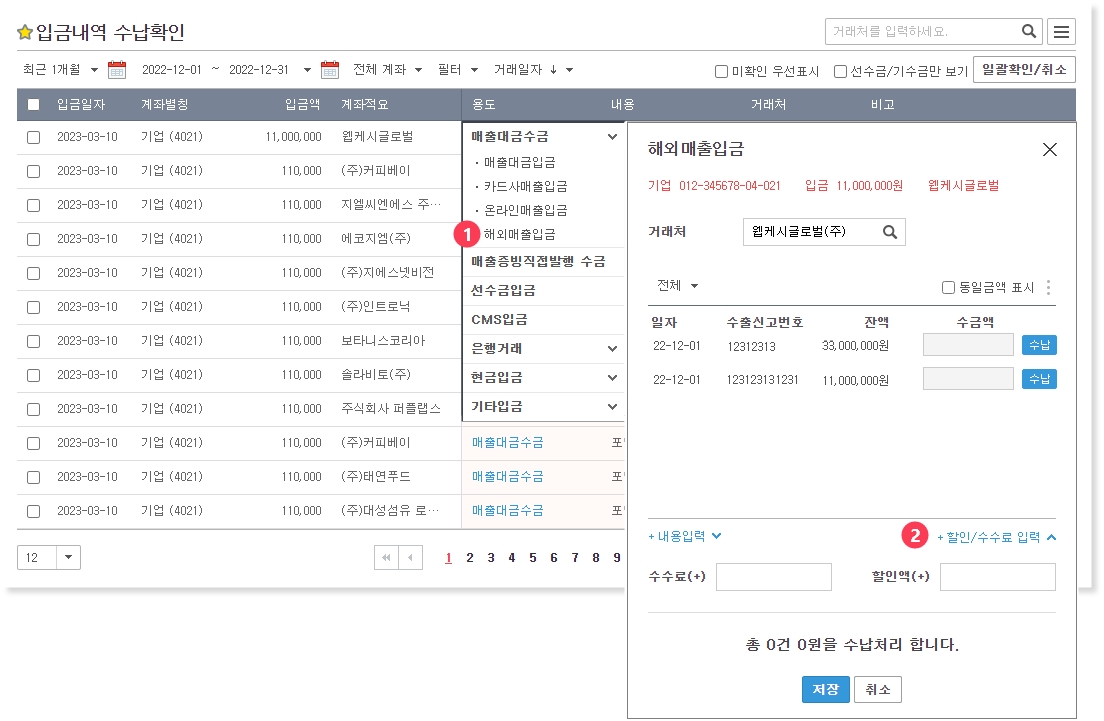Click the 일괄확인/취소 button
This screenshot has height=721, width=1104.
[1023, 70]
